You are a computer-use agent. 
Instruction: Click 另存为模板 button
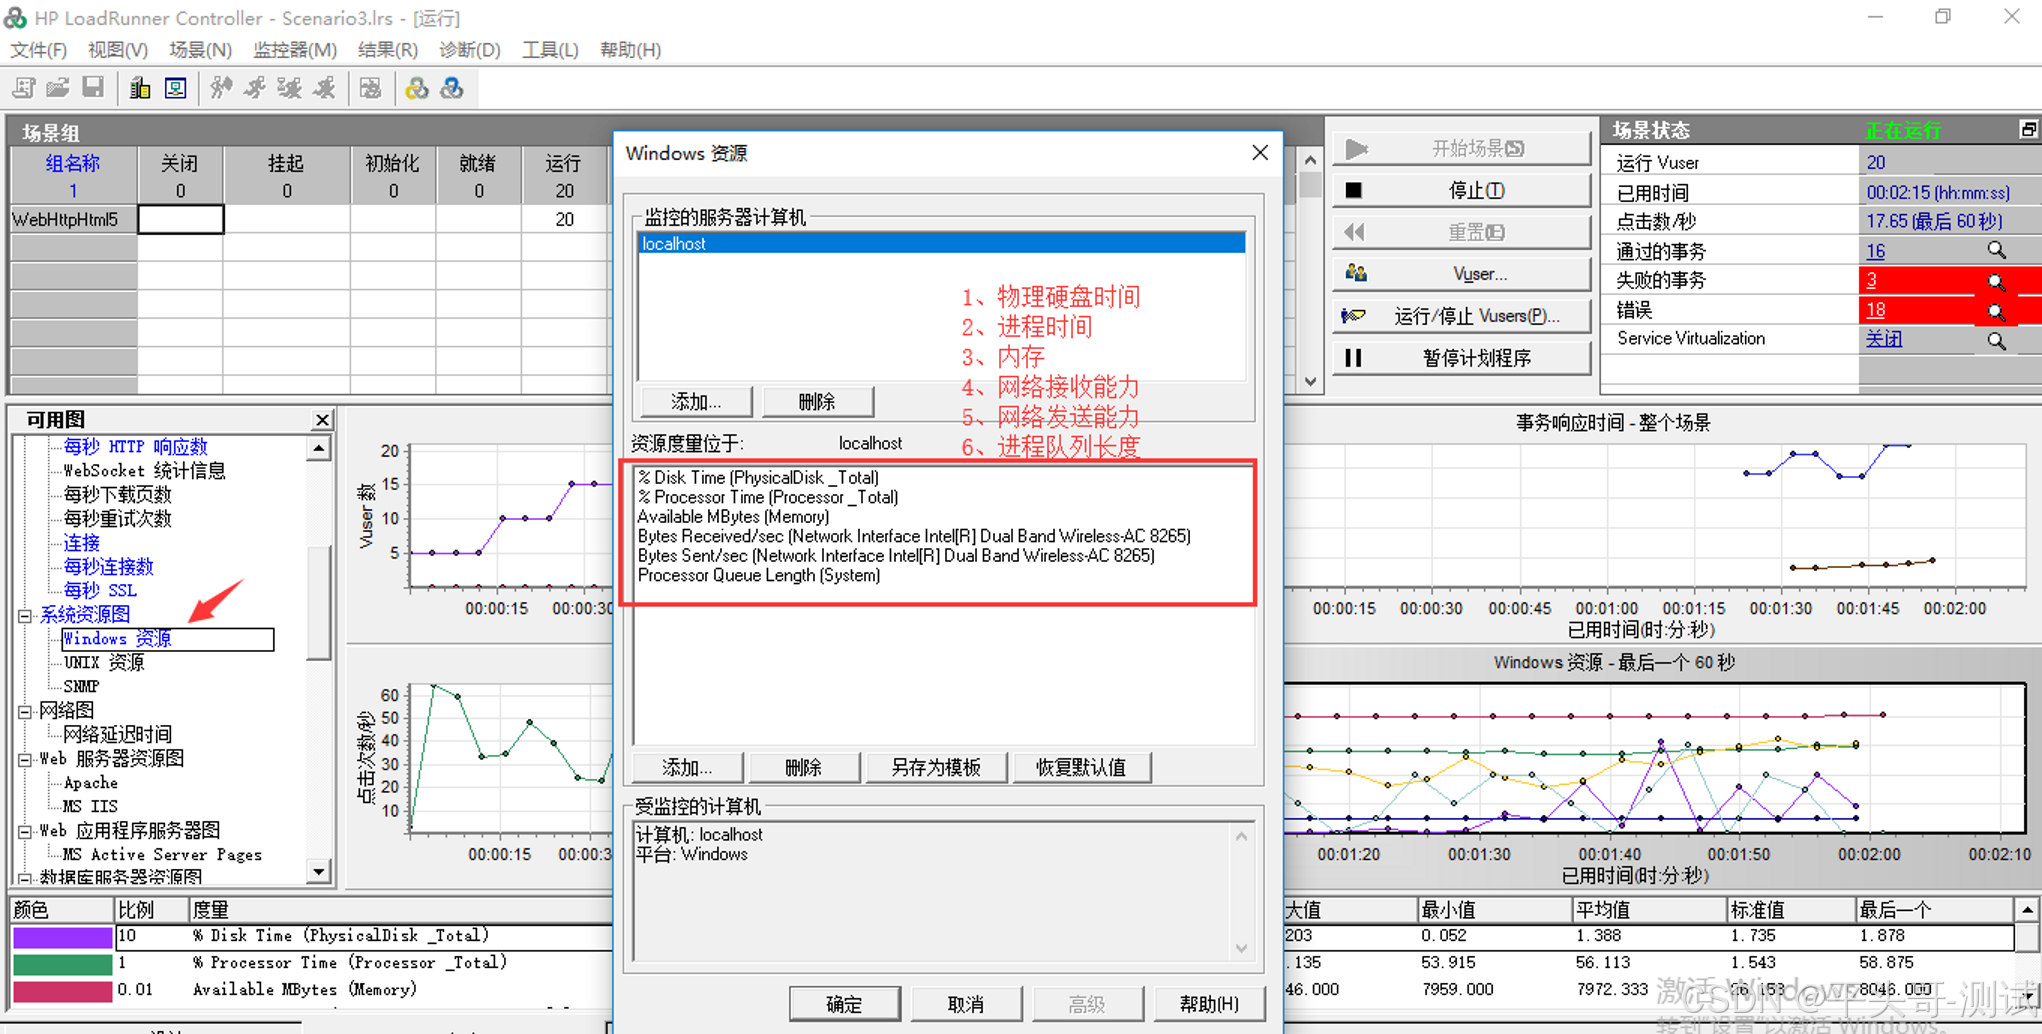pyautogui.click(x=936, y=767)
